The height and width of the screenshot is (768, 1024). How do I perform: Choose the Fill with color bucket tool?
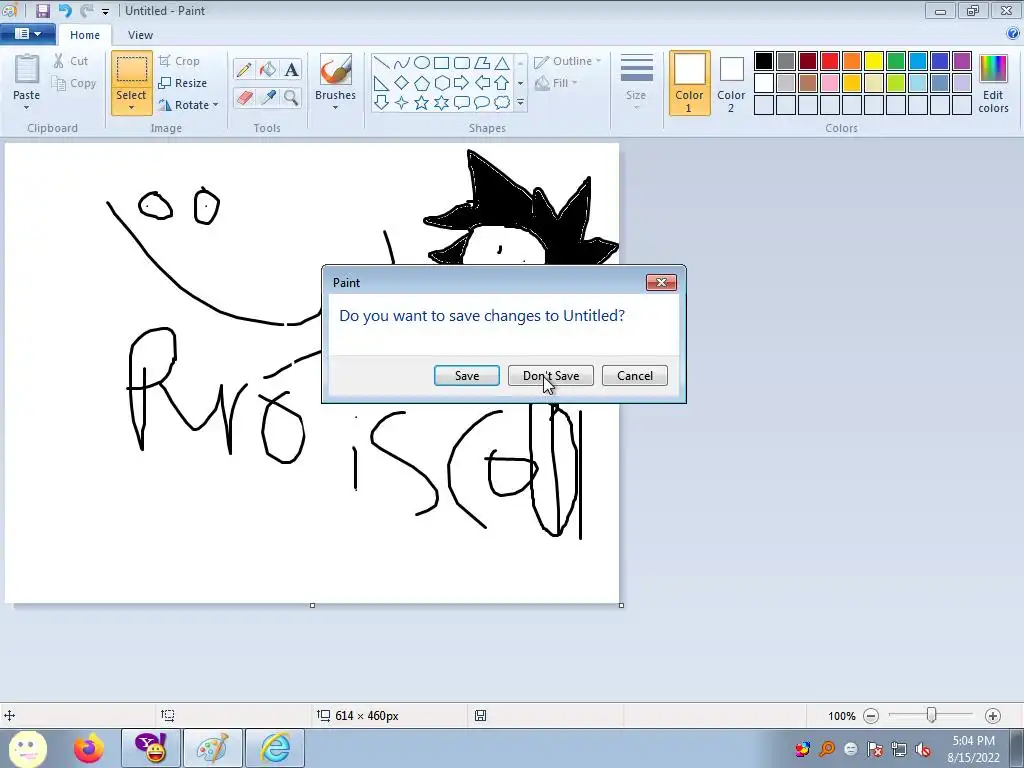click(x=268, y=69)
